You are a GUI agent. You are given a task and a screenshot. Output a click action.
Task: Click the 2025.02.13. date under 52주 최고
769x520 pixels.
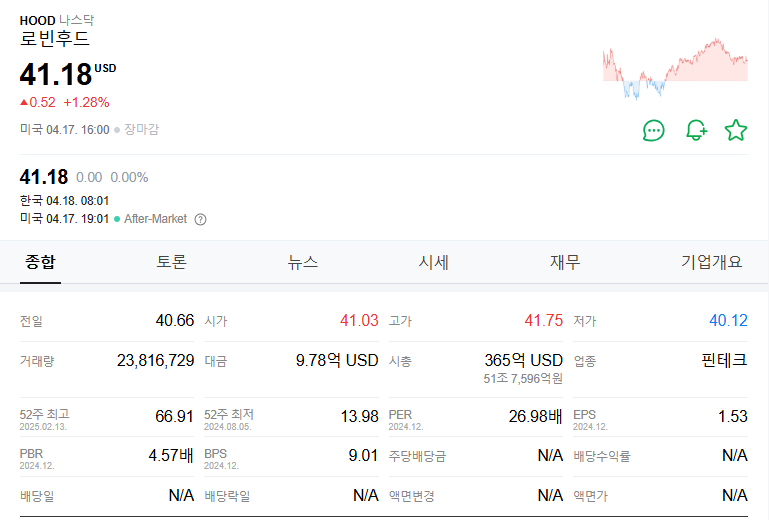pyautogui.click(x=43, y=427)
